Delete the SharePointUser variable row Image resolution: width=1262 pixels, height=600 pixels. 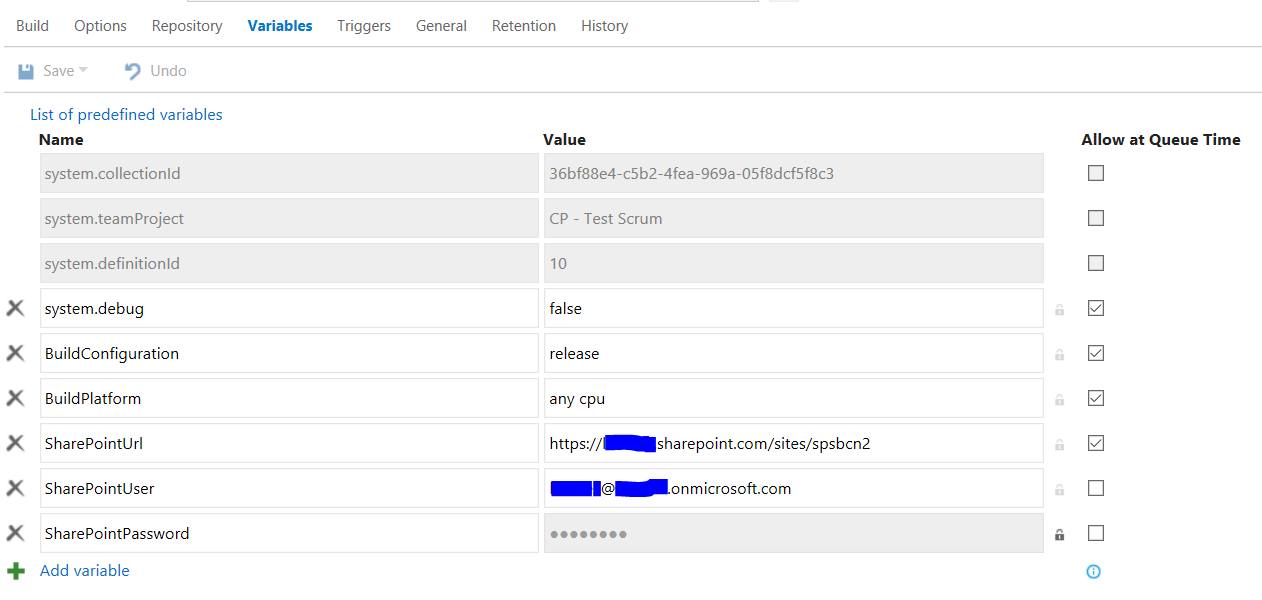(15, 488)
